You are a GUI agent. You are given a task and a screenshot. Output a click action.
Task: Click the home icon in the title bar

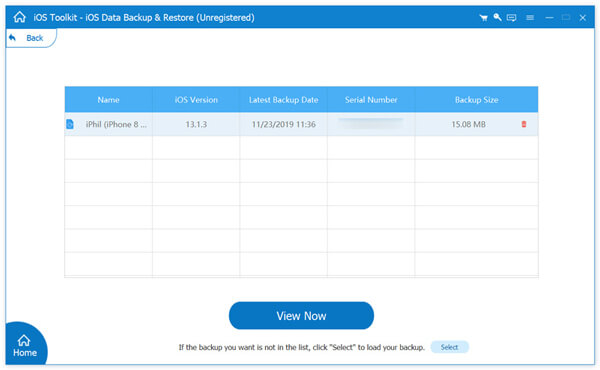(x=19, y=17)
